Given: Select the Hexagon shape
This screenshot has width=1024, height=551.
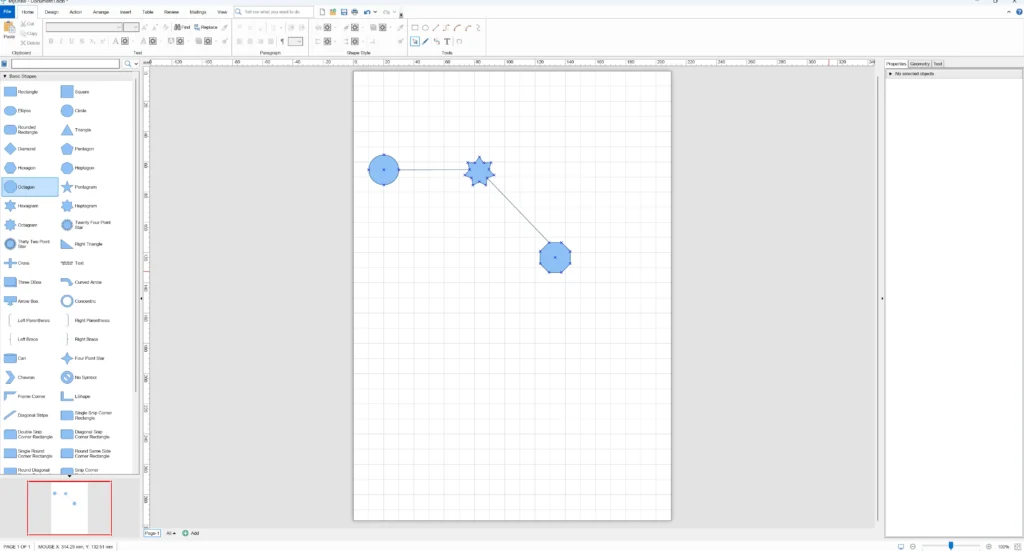Looking at the screenshot, I should (x=20, y=168).
